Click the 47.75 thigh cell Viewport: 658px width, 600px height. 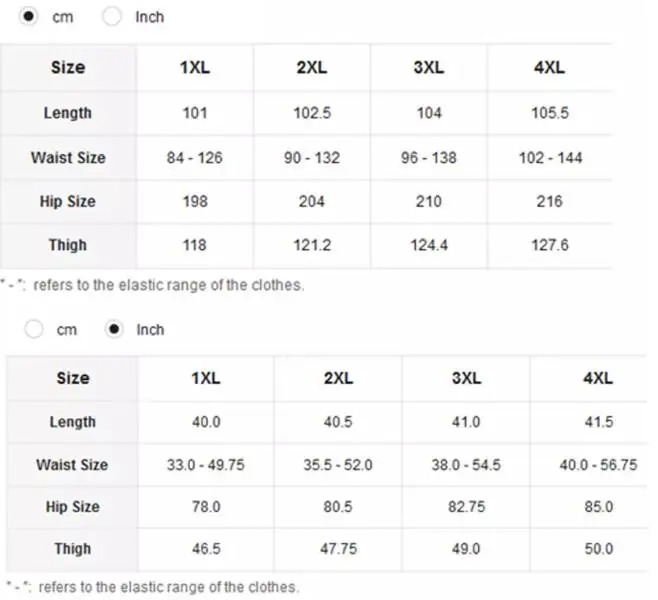point(338,549)
